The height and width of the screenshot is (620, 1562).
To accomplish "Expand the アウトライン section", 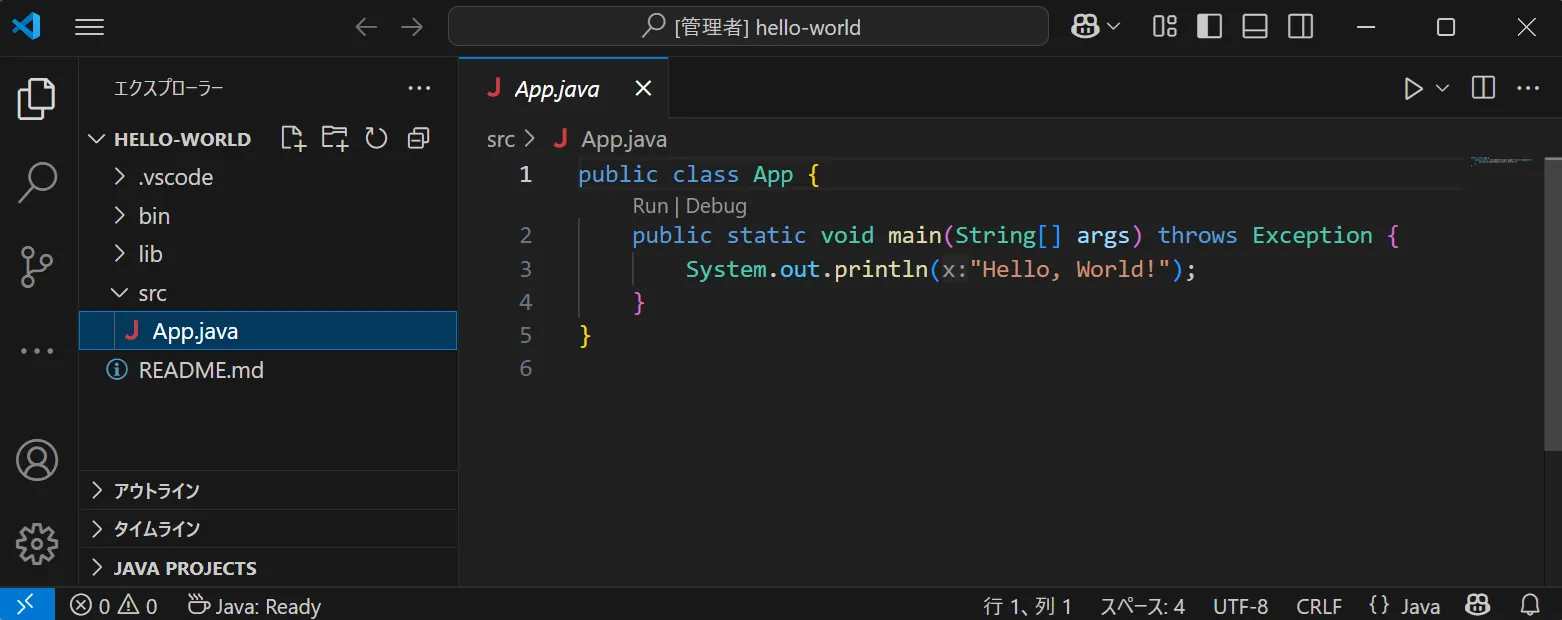I will (268, 491).
